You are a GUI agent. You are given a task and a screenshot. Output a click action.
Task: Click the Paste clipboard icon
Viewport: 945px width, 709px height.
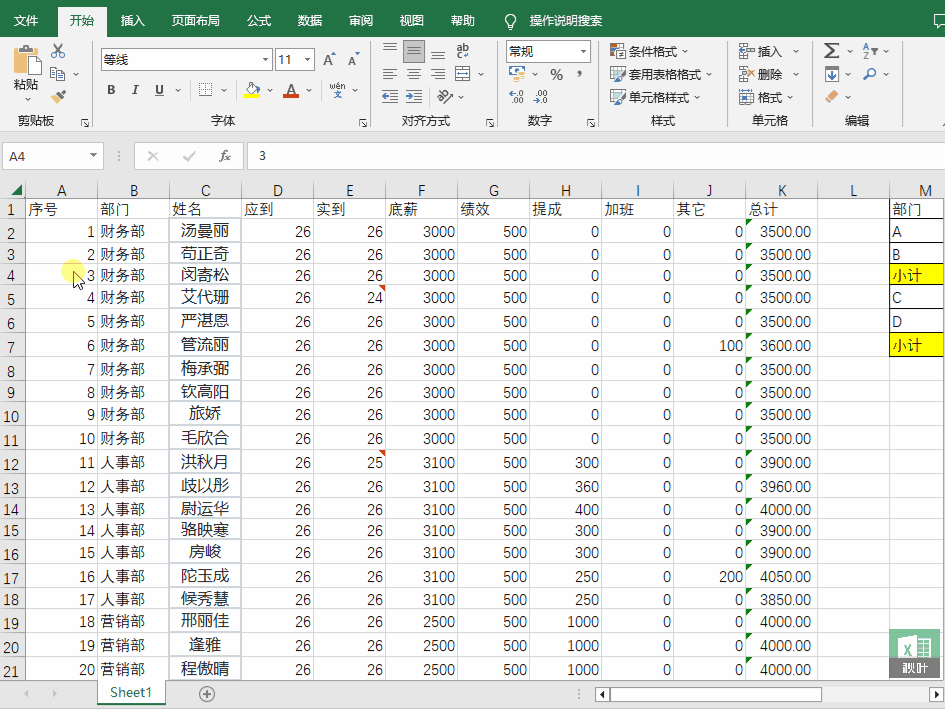coord(27,60)
